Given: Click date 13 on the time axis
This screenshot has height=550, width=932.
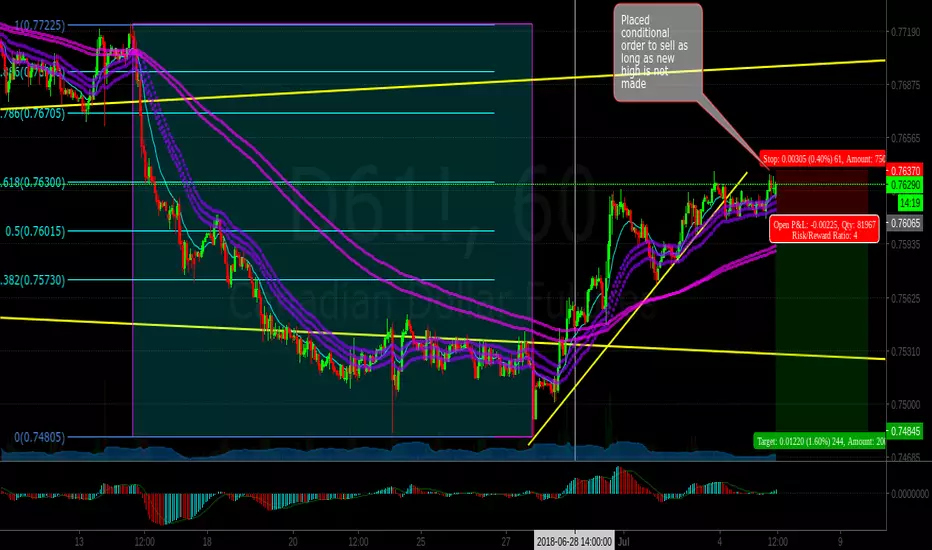Looking at the screenshot, I should (79, 542).
